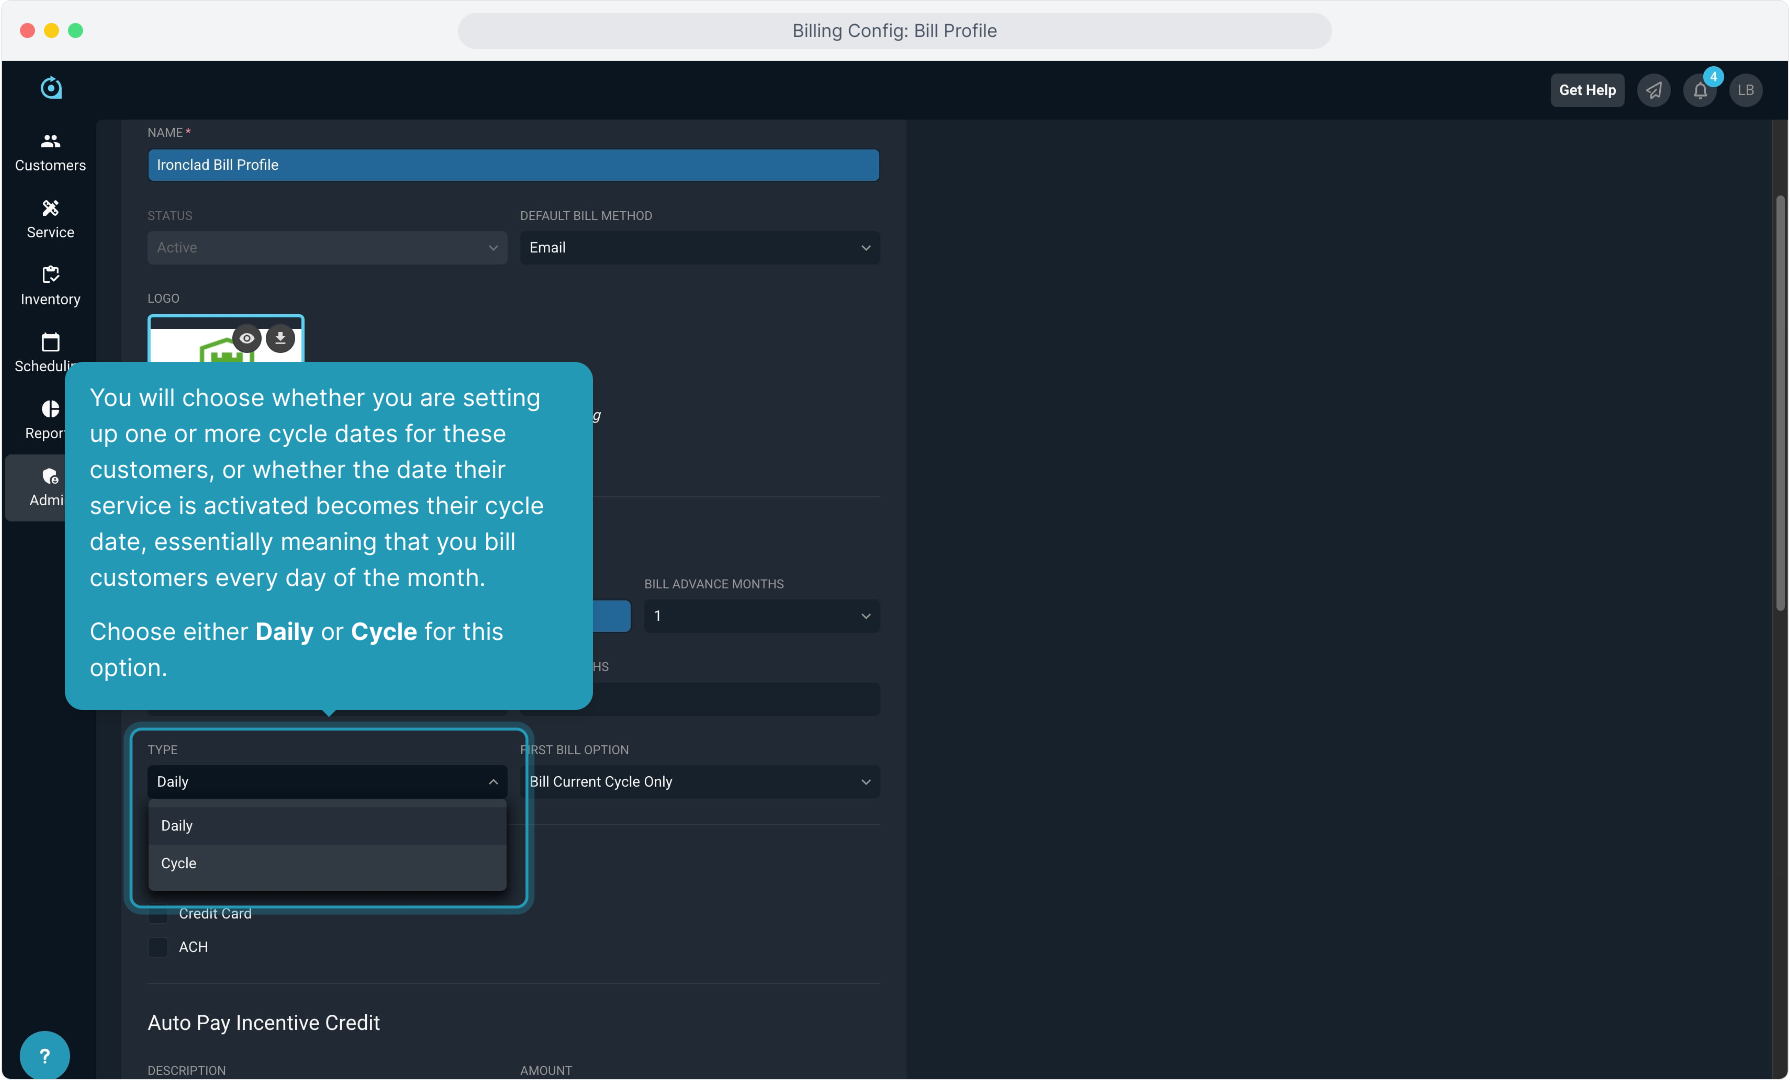Viewport: 1790px width, 1080px height.
Task: Enable the ACH checkbox
Action: [x=158, y=947]
